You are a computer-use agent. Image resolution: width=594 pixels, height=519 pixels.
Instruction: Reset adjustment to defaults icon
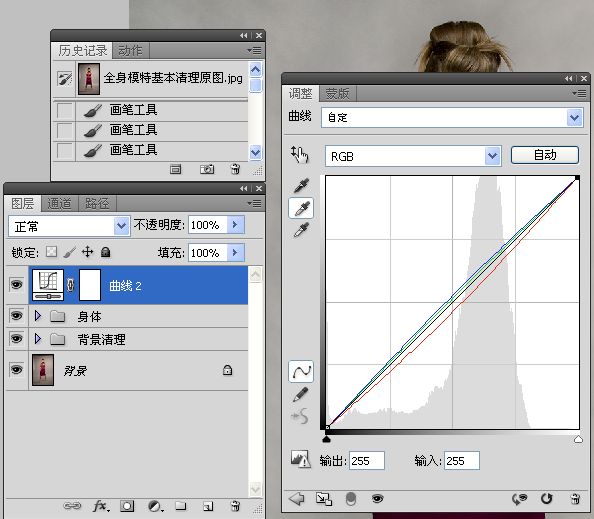point(547,499)
